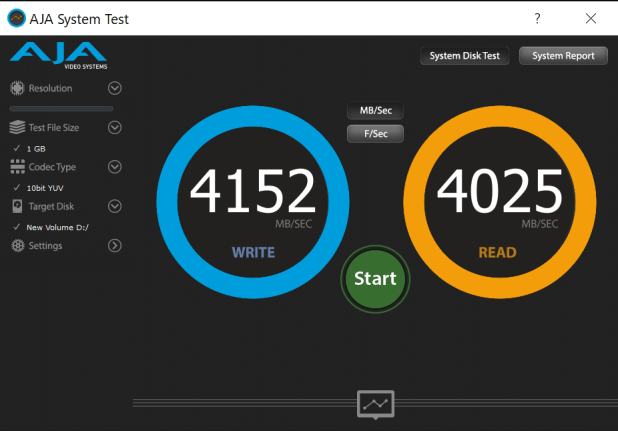Open the graph view icon at bottom
618x431 pixels.
click(x=376, y=404)
